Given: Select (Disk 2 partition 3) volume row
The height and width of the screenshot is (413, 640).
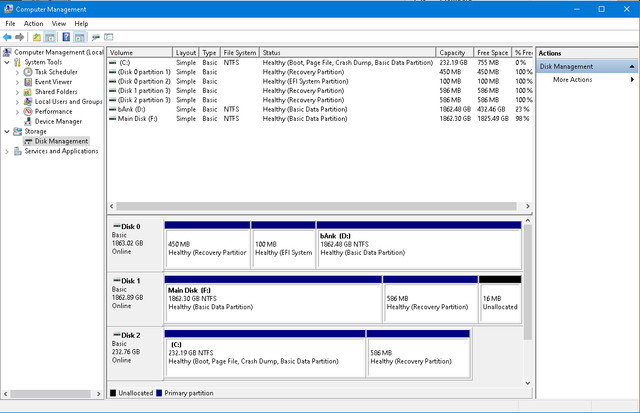Looking at the screenshot, I should pos(320,100).
